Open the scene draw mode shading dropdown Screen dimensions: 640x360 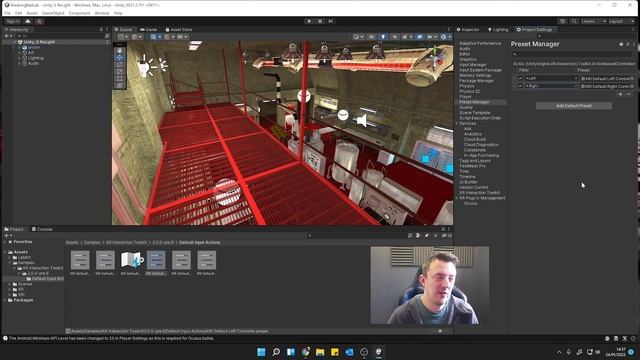tap(358, 37)
